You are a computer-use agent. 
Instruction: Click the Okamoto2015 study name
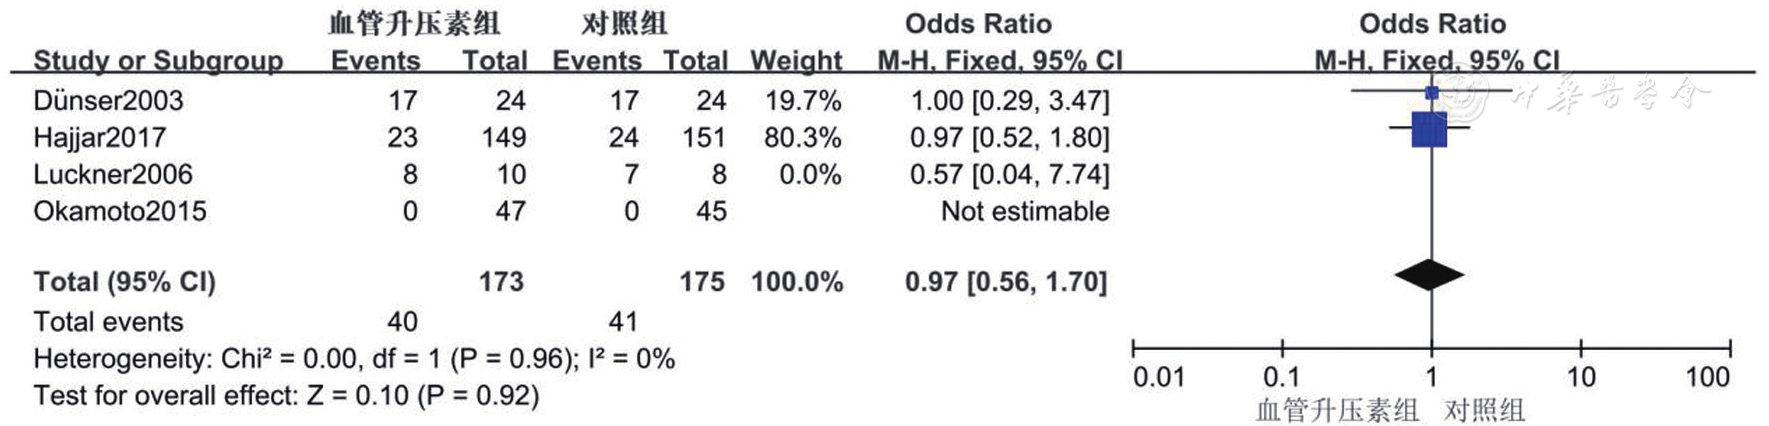(119, 211)
